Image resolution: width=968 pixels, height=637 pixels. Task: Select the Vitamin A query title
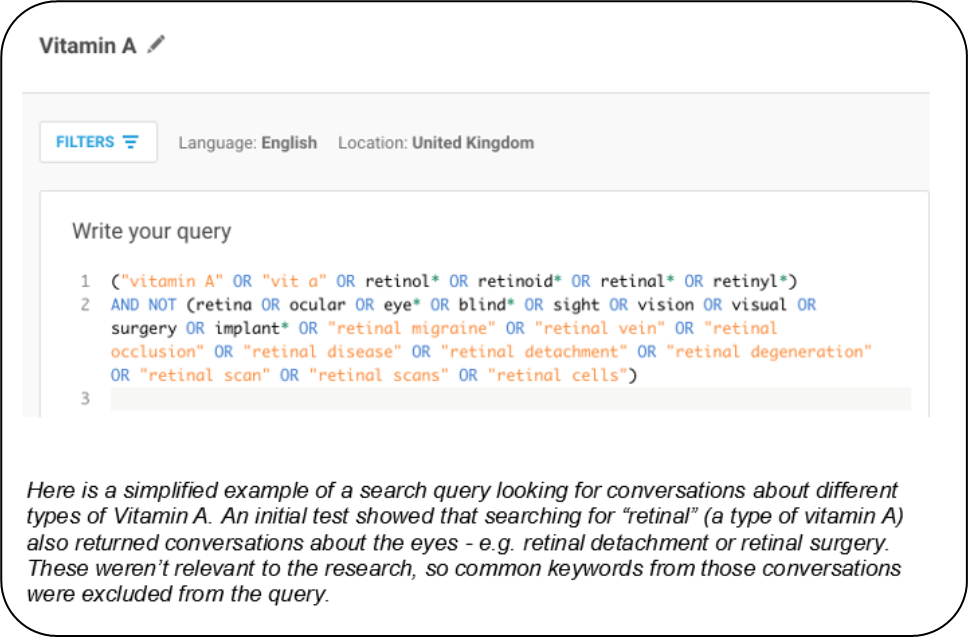[87, 46]
